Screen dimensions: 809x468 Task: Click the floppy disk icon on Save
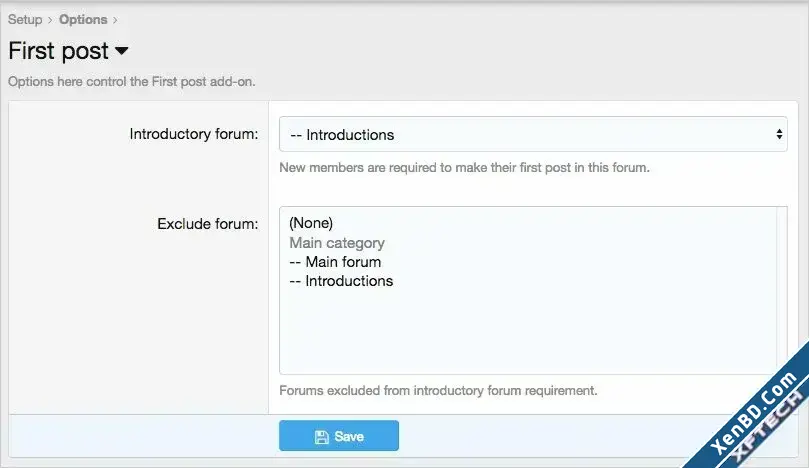(321, 437)
